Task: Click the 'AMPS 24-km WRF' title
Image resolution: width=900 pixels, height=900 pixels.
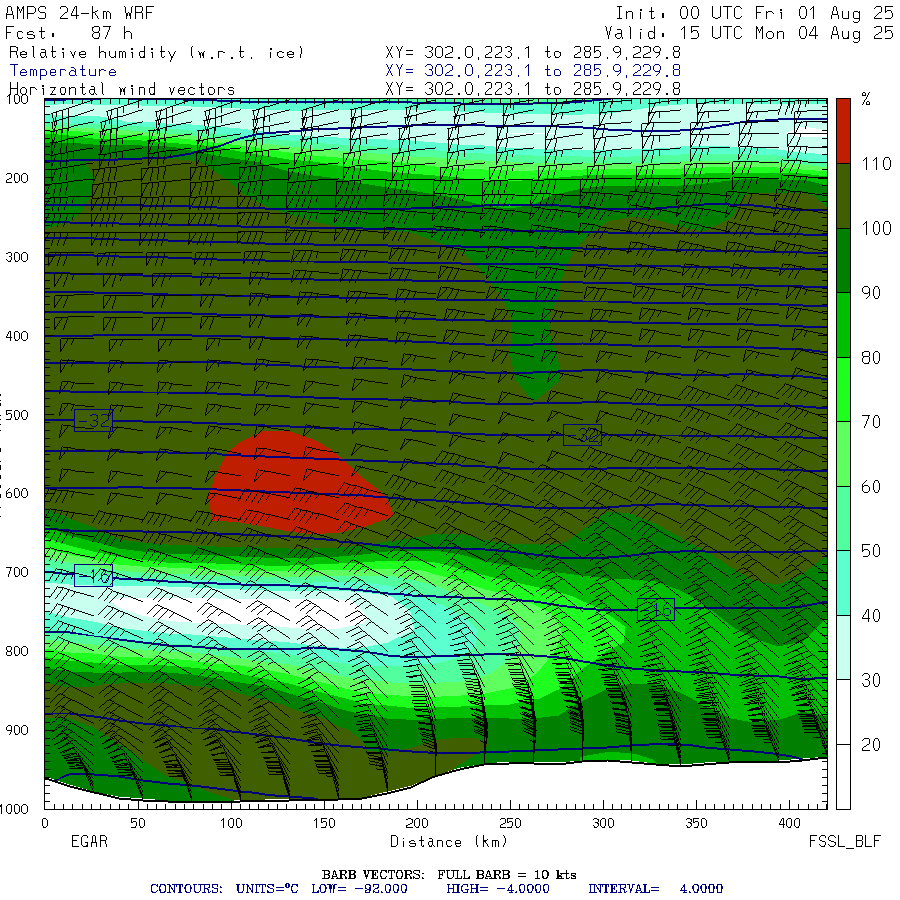Action: coord(79,13)
